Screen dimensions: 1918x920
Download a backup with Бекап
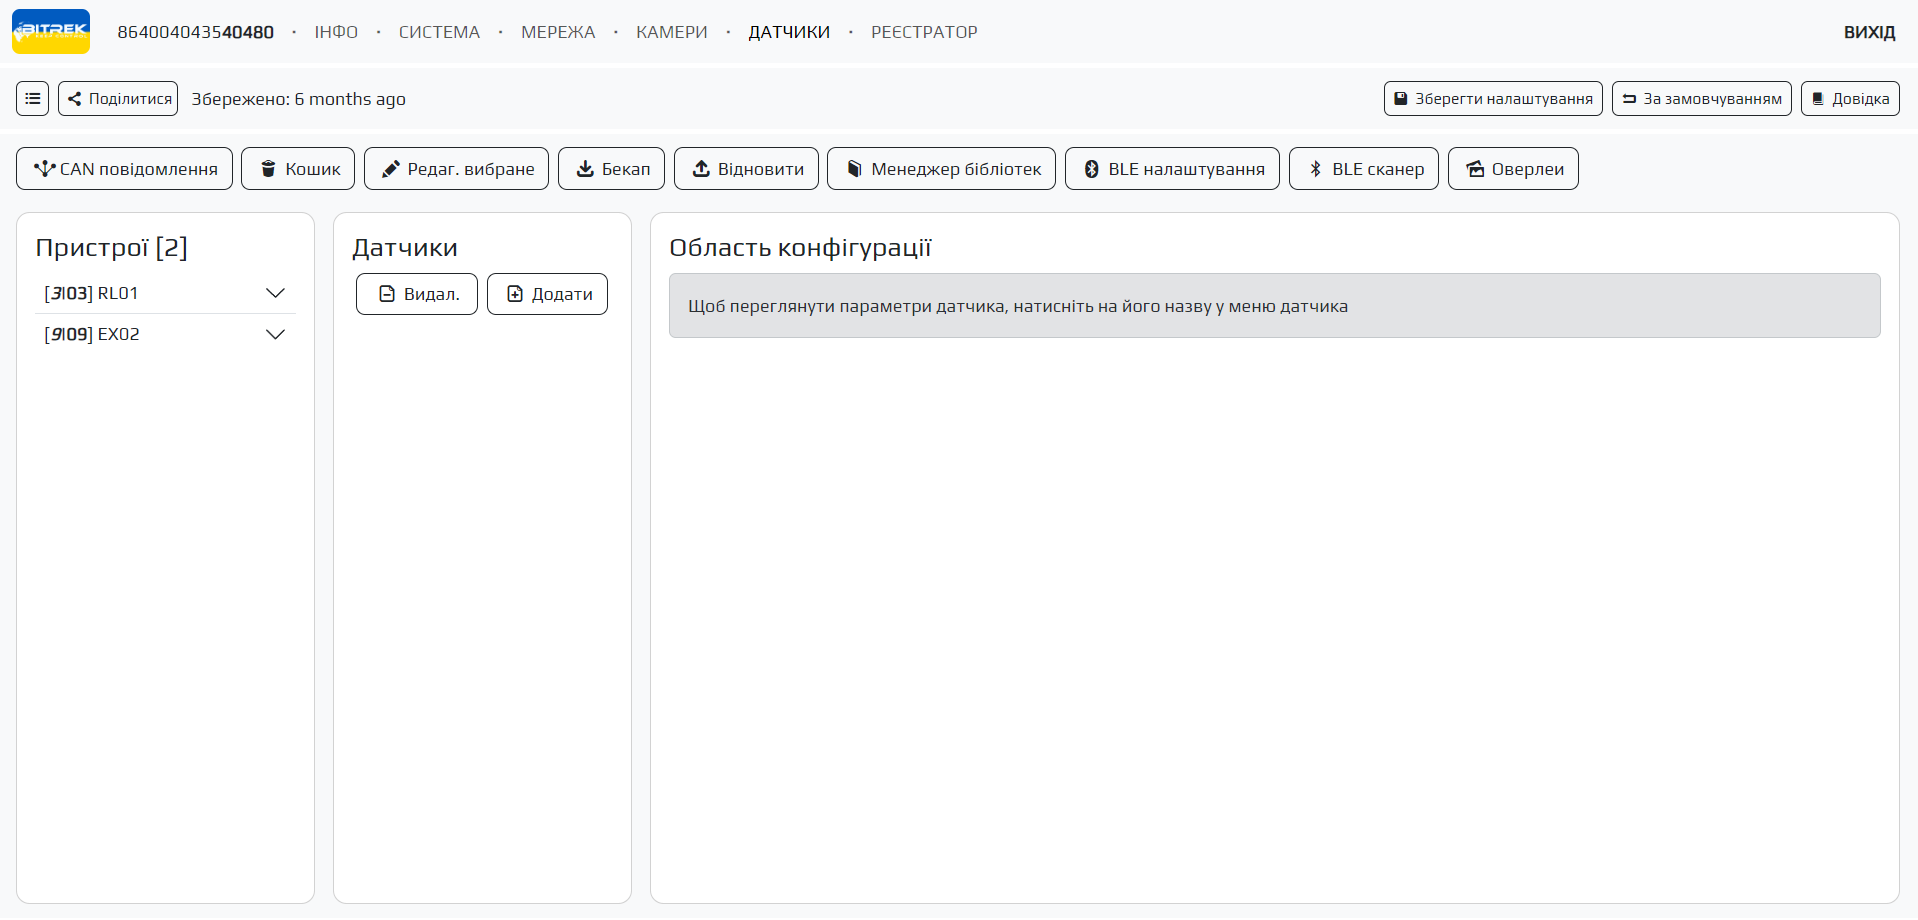point(611,169)
